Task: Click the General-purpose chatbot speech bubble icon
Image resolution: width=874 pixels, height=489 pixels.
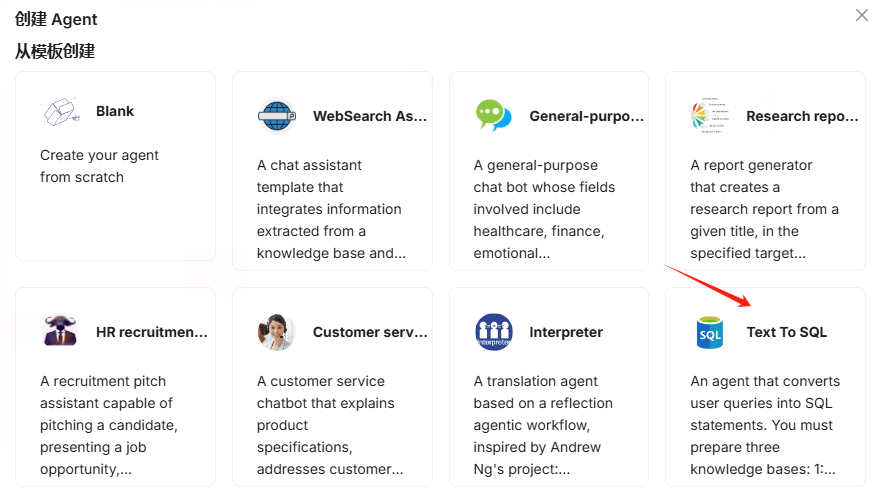Action: pos(493,116)
